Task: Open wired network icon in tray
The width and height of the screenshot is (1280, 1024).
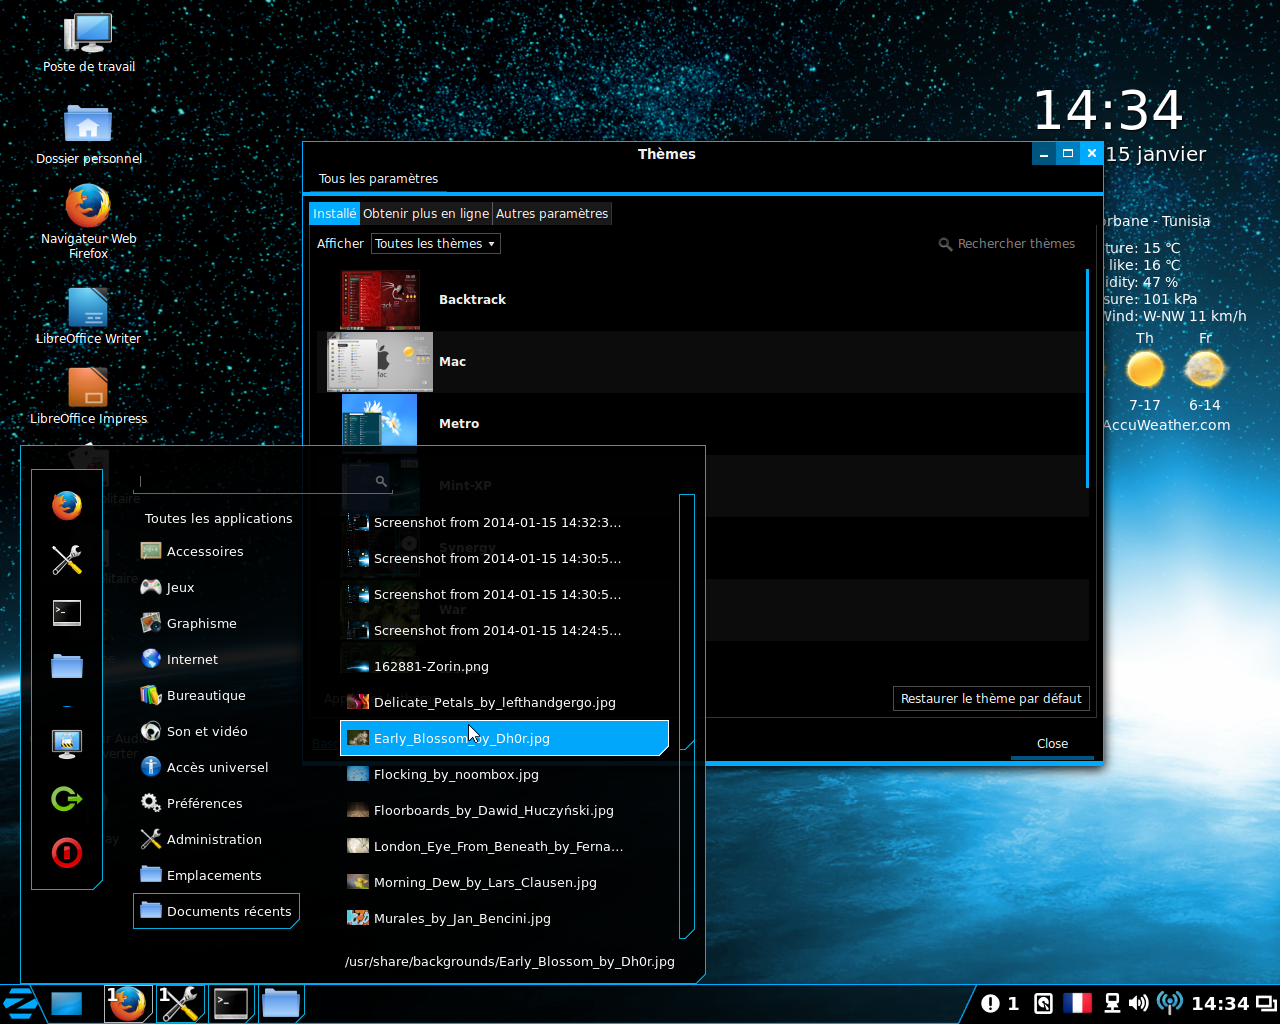Action: [1112, 1004]
